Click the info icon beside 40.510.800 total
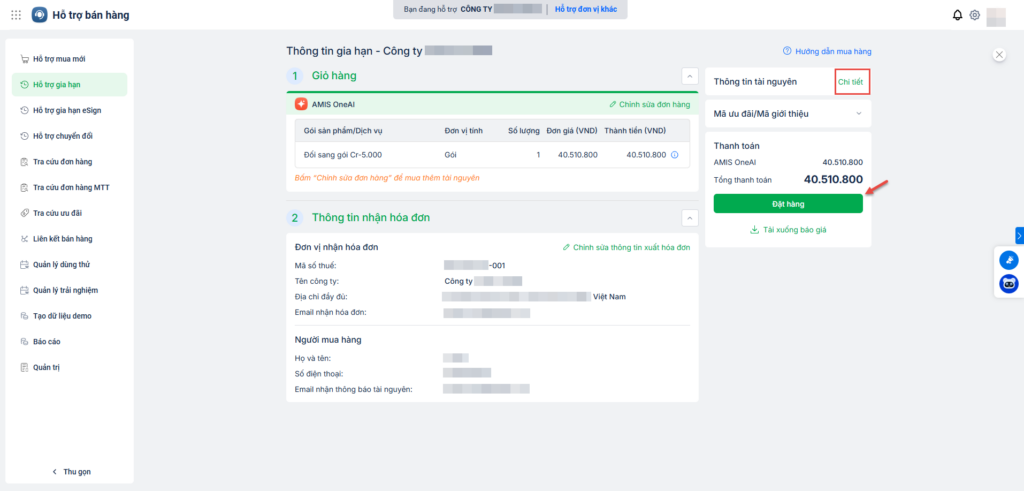 [675, 155]
